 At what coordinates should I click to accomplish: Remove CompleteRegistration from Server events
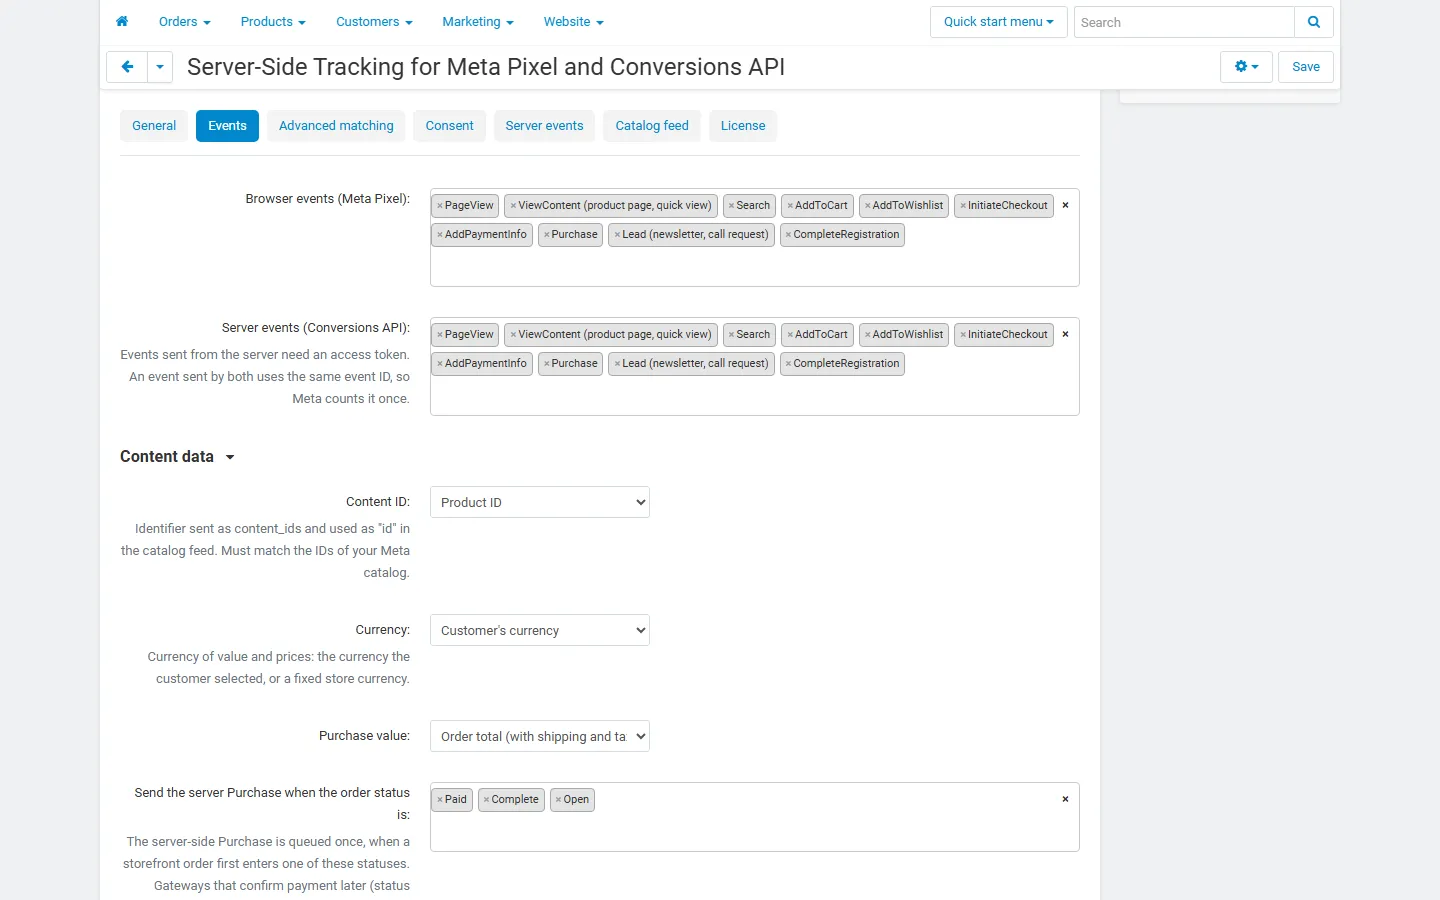coord(789,364)
